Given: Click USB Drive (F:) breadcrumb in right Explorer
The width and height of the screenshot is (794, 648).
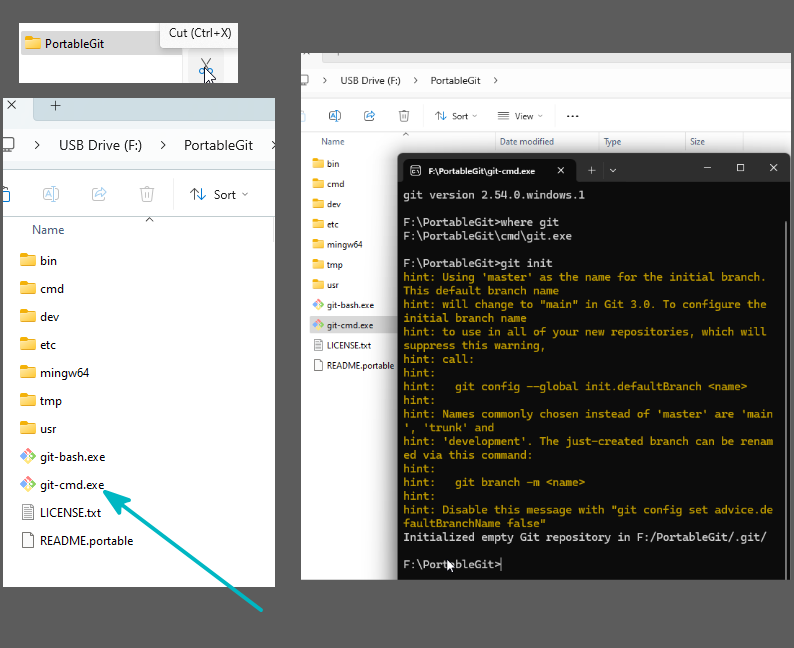Looking at the screenshot, I should 370,80.
